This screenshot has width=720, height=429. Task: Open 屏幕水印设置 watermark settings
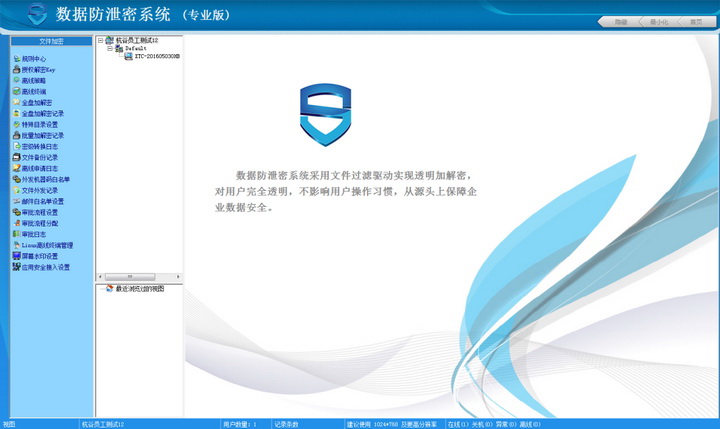(36, 256)
